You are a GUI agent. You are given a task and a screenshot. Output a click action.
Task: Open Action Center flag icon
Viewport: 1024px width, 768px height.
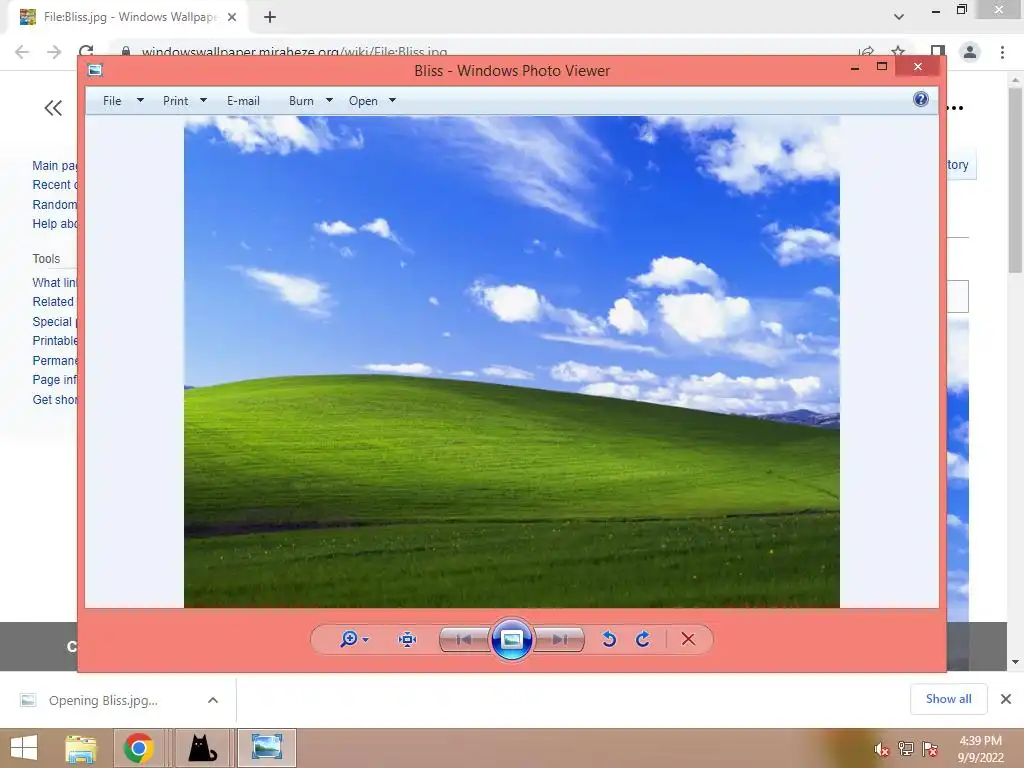930,749
